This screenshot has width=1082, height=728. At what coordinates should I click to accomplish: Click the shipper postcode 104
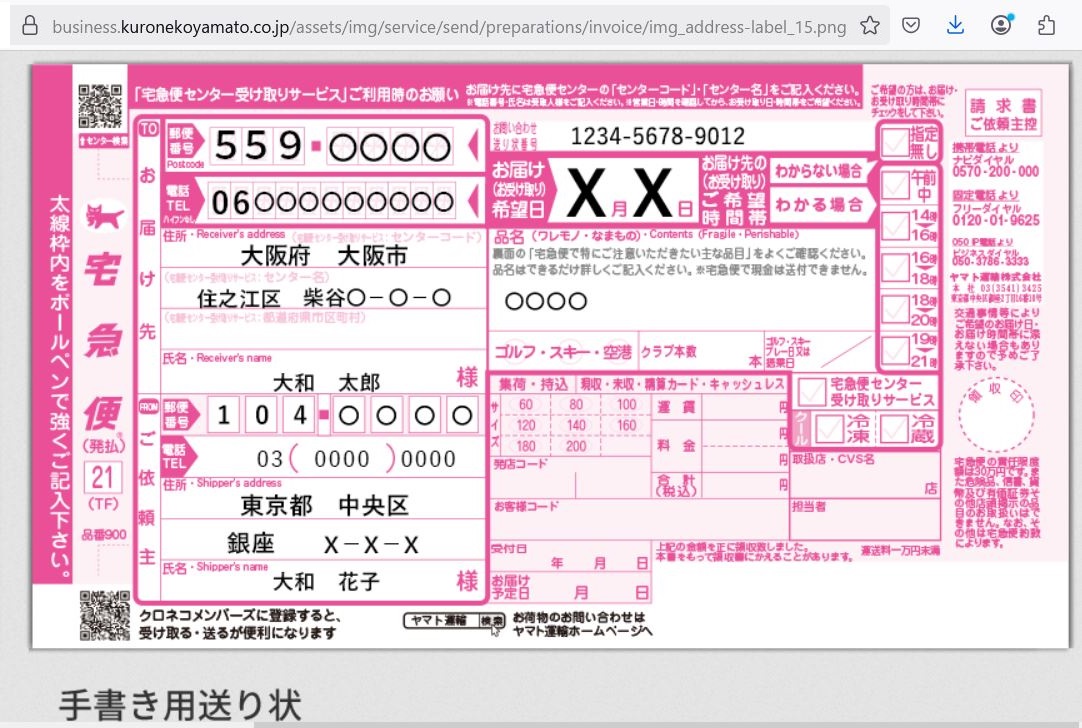261,415
